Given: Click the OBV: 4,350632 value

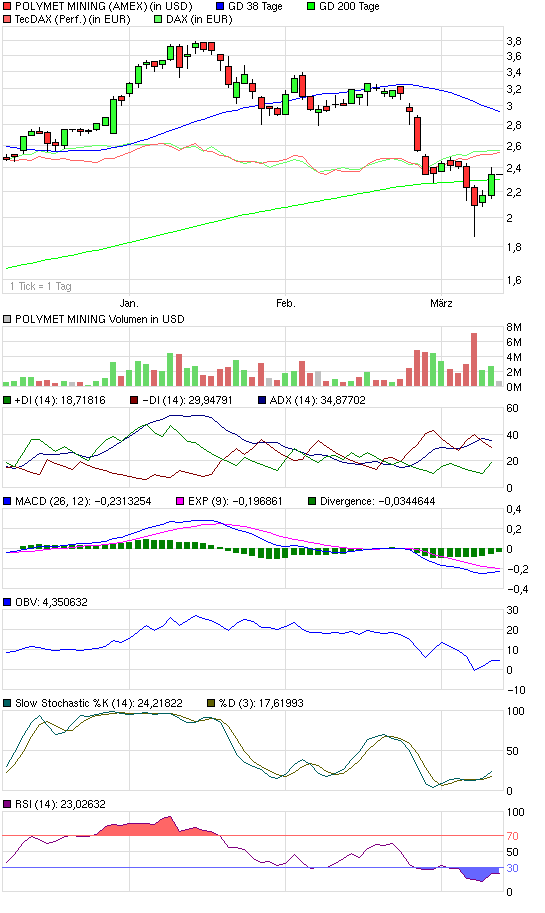Looking at the screenshot, I should click(51, 602).
